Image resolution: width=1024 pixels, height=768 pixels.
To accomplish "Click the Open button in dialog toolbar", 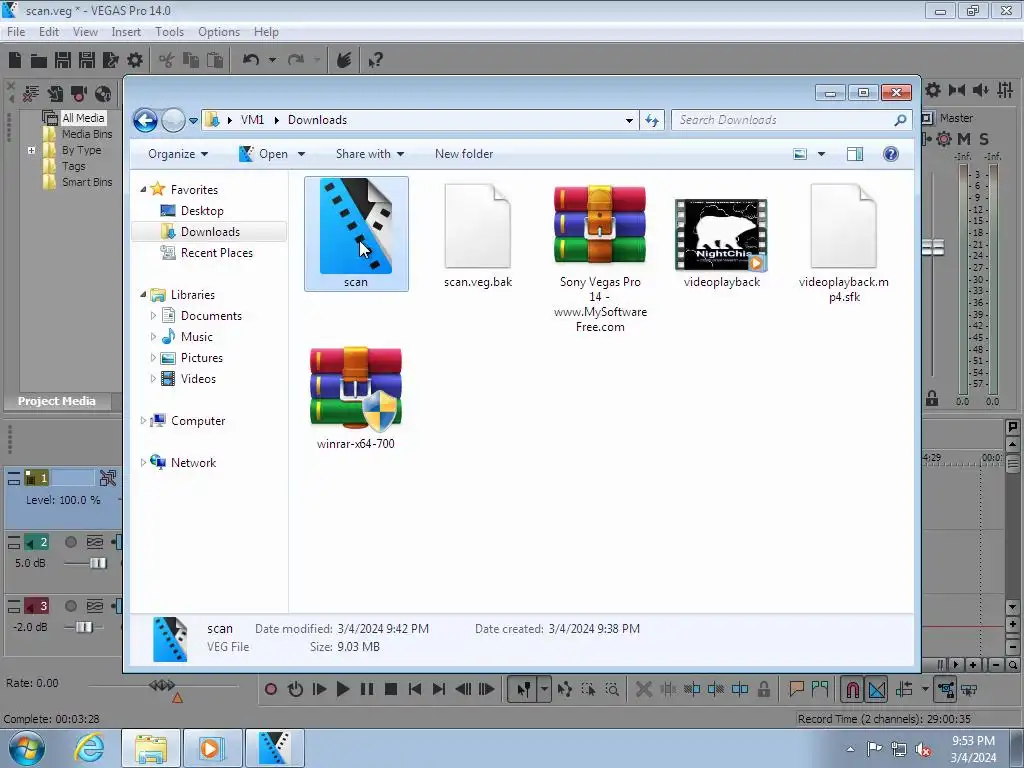I will [x=264, y=154].
